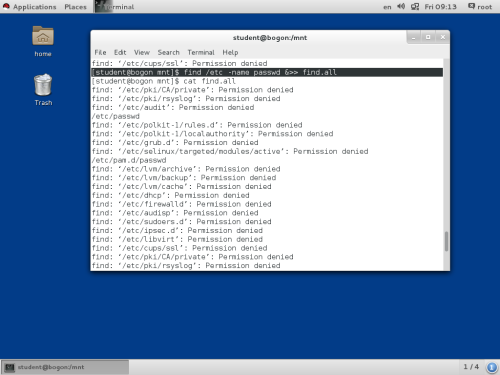Close the terminal window

pyautogui.click(x=443, y=37)
